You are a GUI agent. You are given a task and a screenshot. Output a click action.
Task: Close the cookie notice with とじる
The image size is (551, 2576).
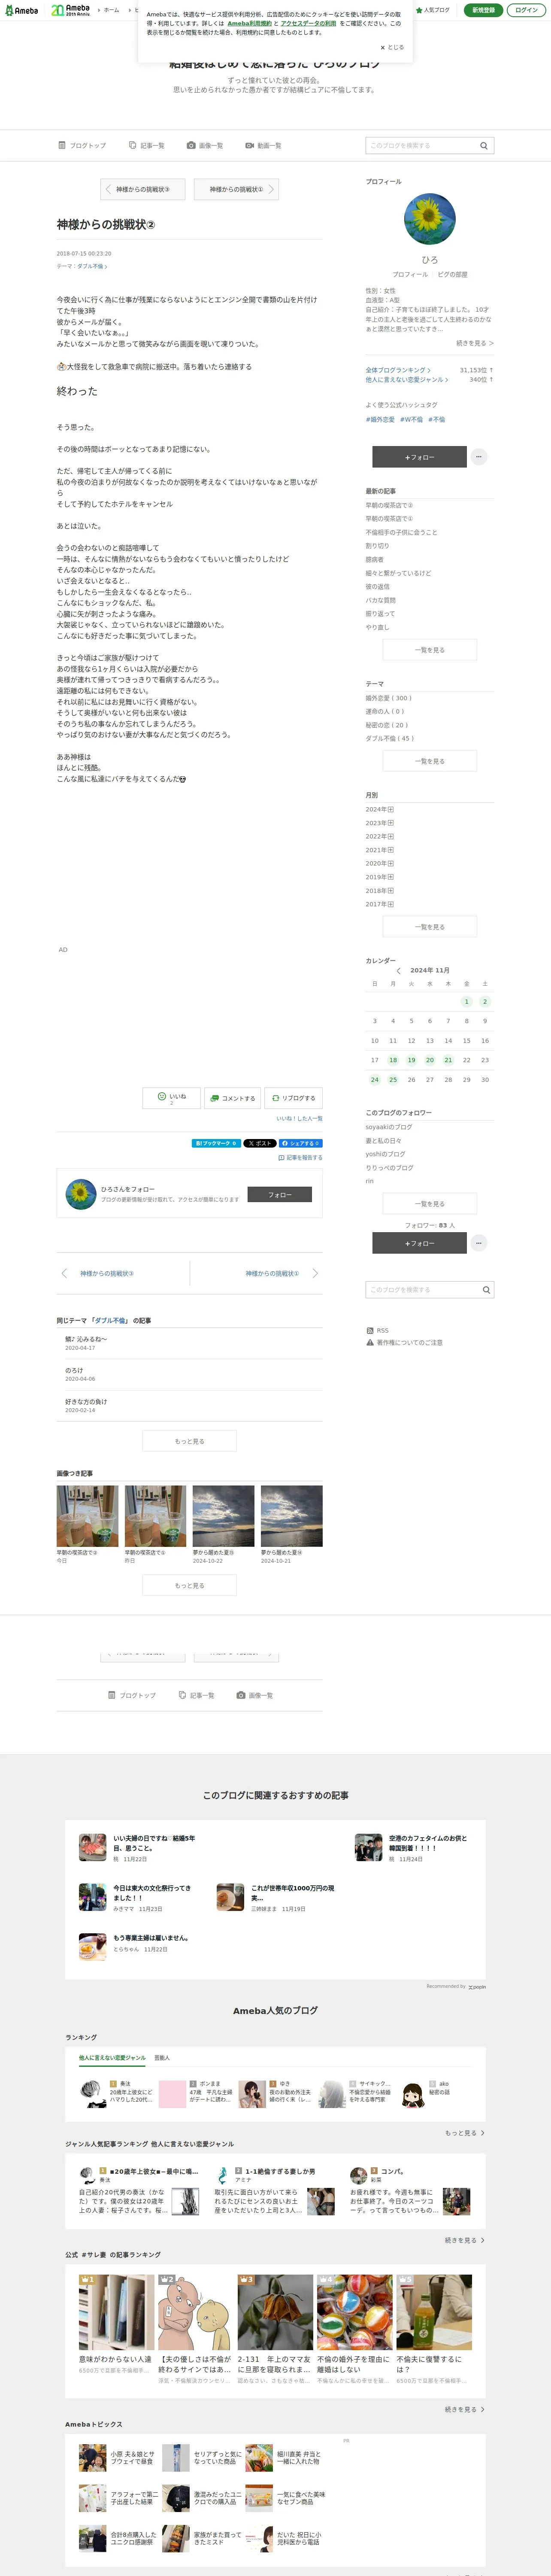[392, 47]
